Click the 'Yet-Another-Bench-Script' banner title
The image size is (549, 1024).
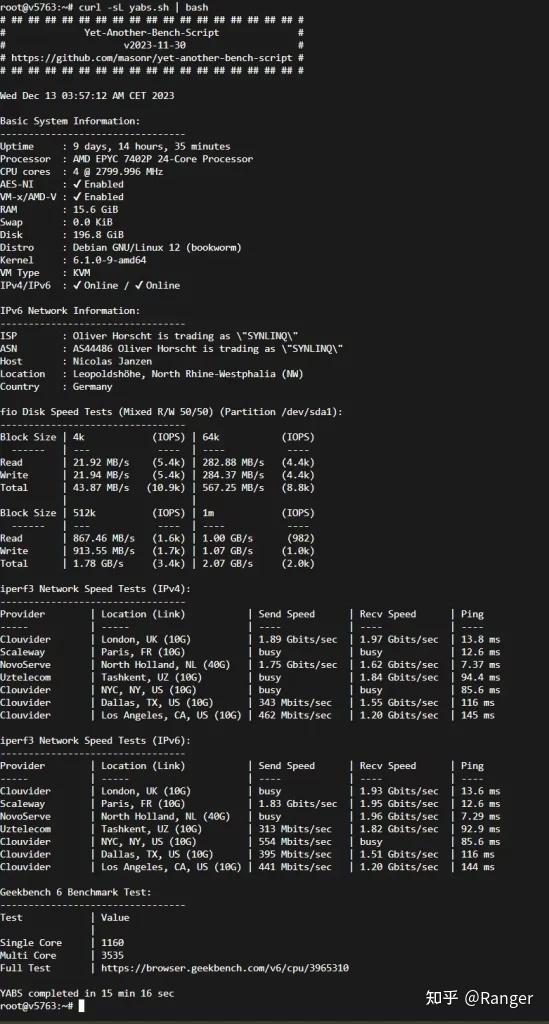pos(151,32)
